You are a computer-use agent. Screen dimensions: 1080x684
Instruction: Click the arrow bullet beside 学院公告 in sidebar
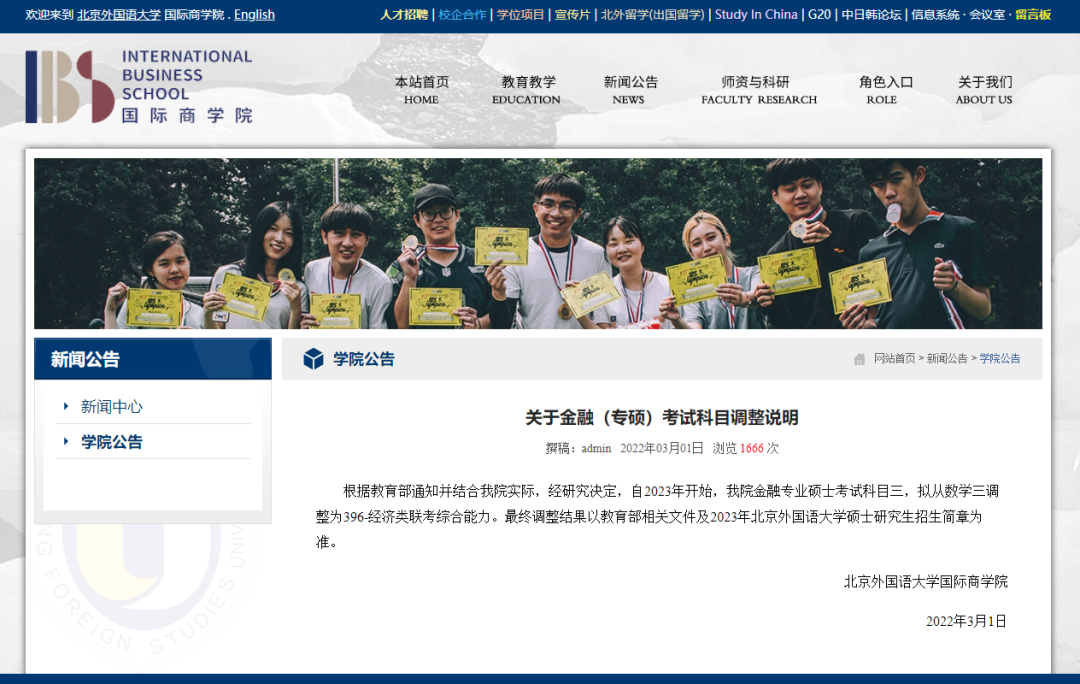coord(66,441)
